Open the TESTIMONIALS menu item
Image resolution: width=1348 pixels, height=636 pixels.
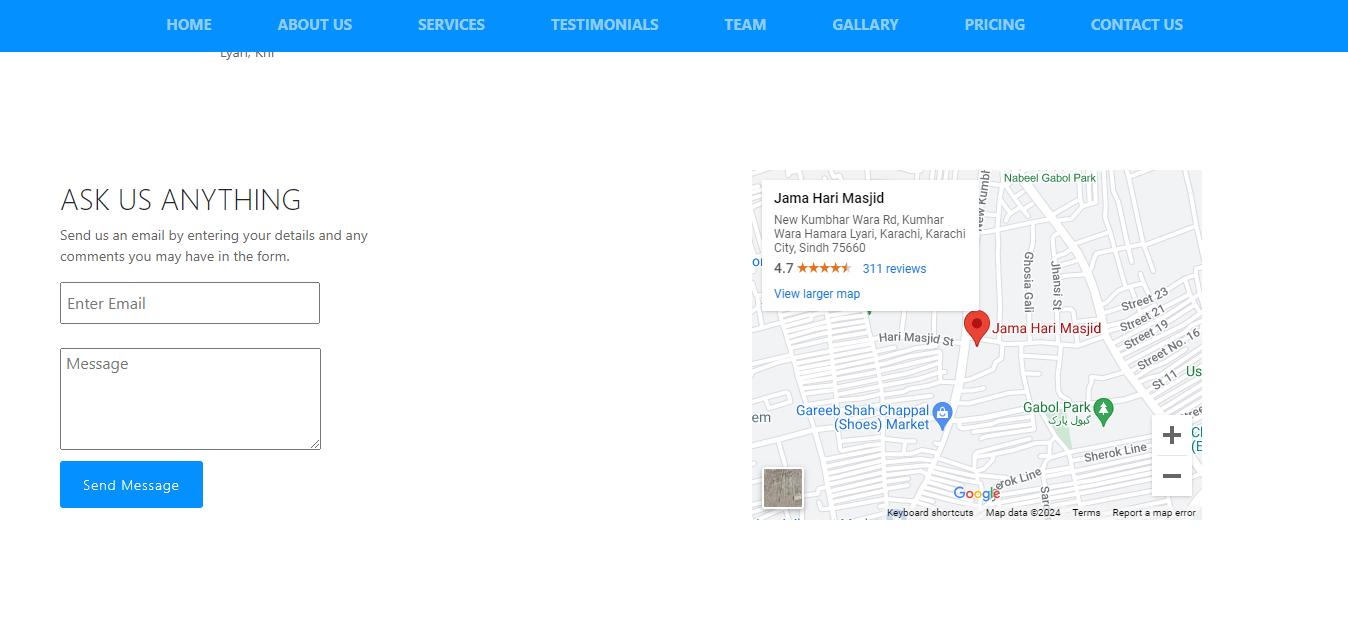pos(604,25)
